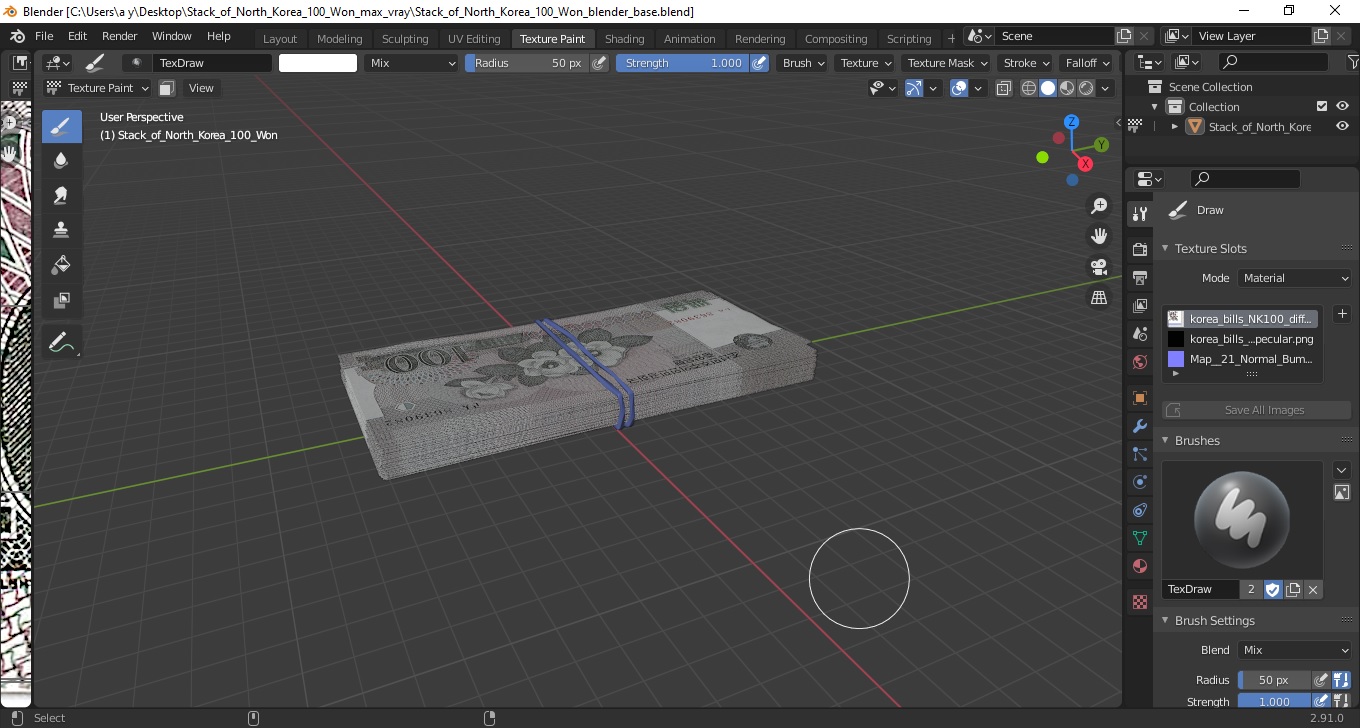Toggle unified radius in Brush Settings
Viewport: 1360px width, 728px height.
1341,680
